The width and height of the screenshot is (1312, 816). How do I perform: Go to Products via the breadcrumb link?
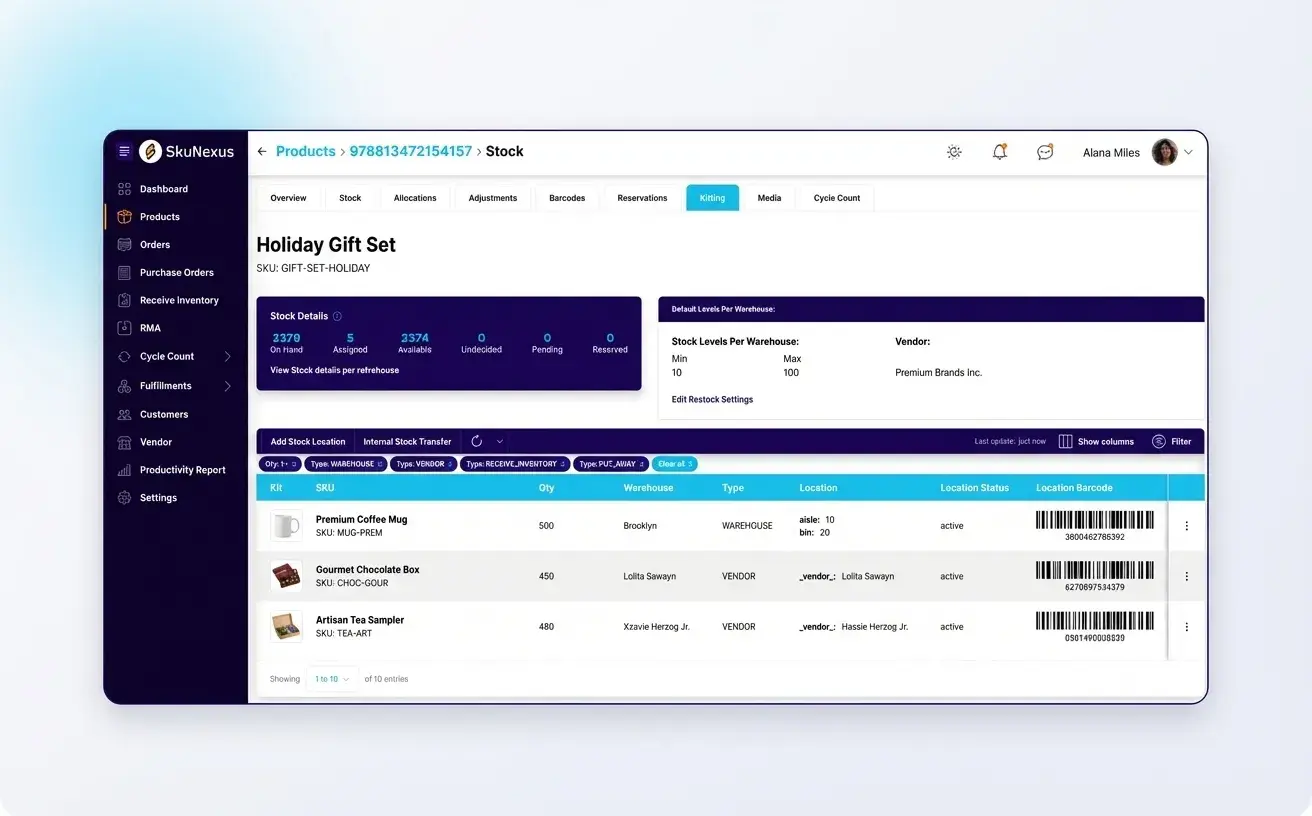click(305, 151)
